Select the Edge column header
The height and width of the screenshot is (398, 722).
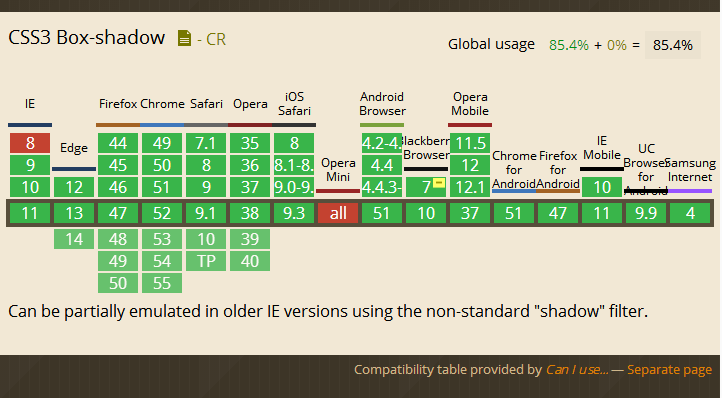[x=74, y=148]
